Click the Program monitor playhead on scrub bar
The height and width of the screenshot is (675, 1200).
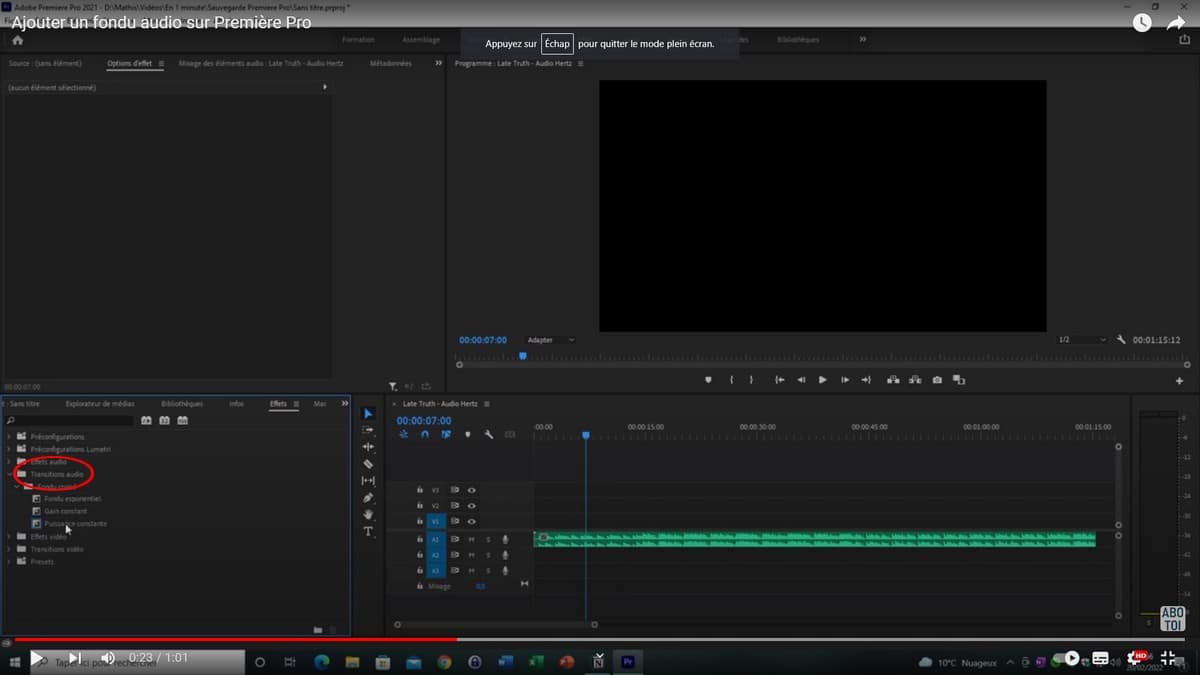pos(522,356)
